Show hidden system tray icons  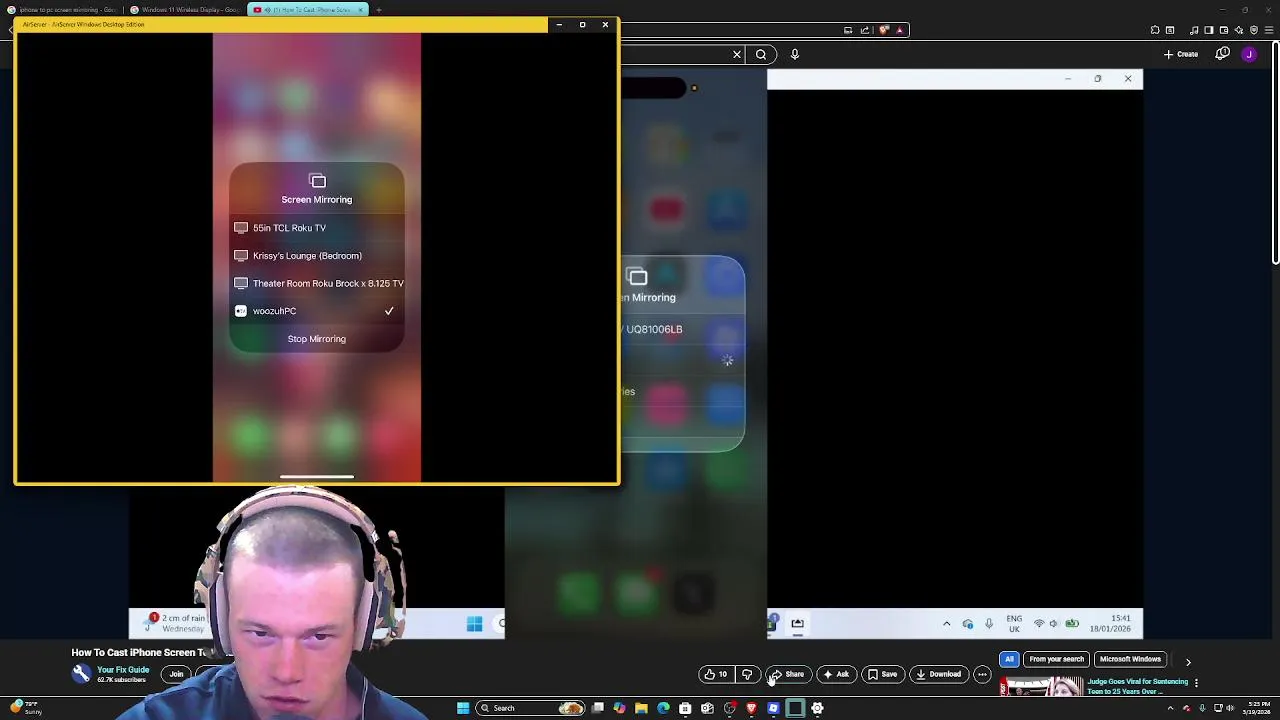1170,708
